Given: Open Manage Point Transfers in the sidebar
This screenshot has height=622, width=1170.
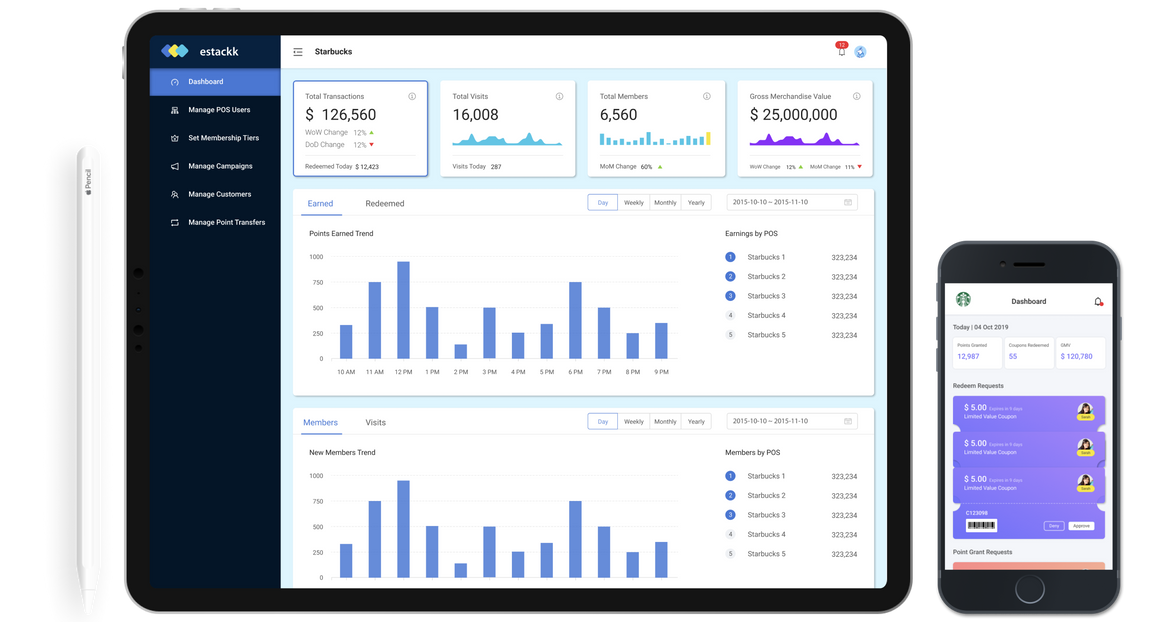Looking at the screenshot, I should coord(226,222).
